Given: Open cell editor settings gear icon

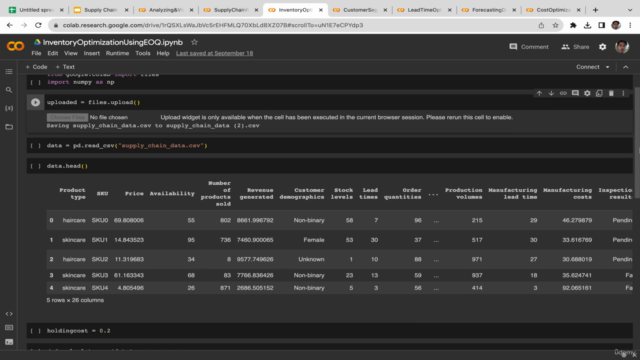Looking at the screenshot, I should pyautogui.click(x=587, y=93).
